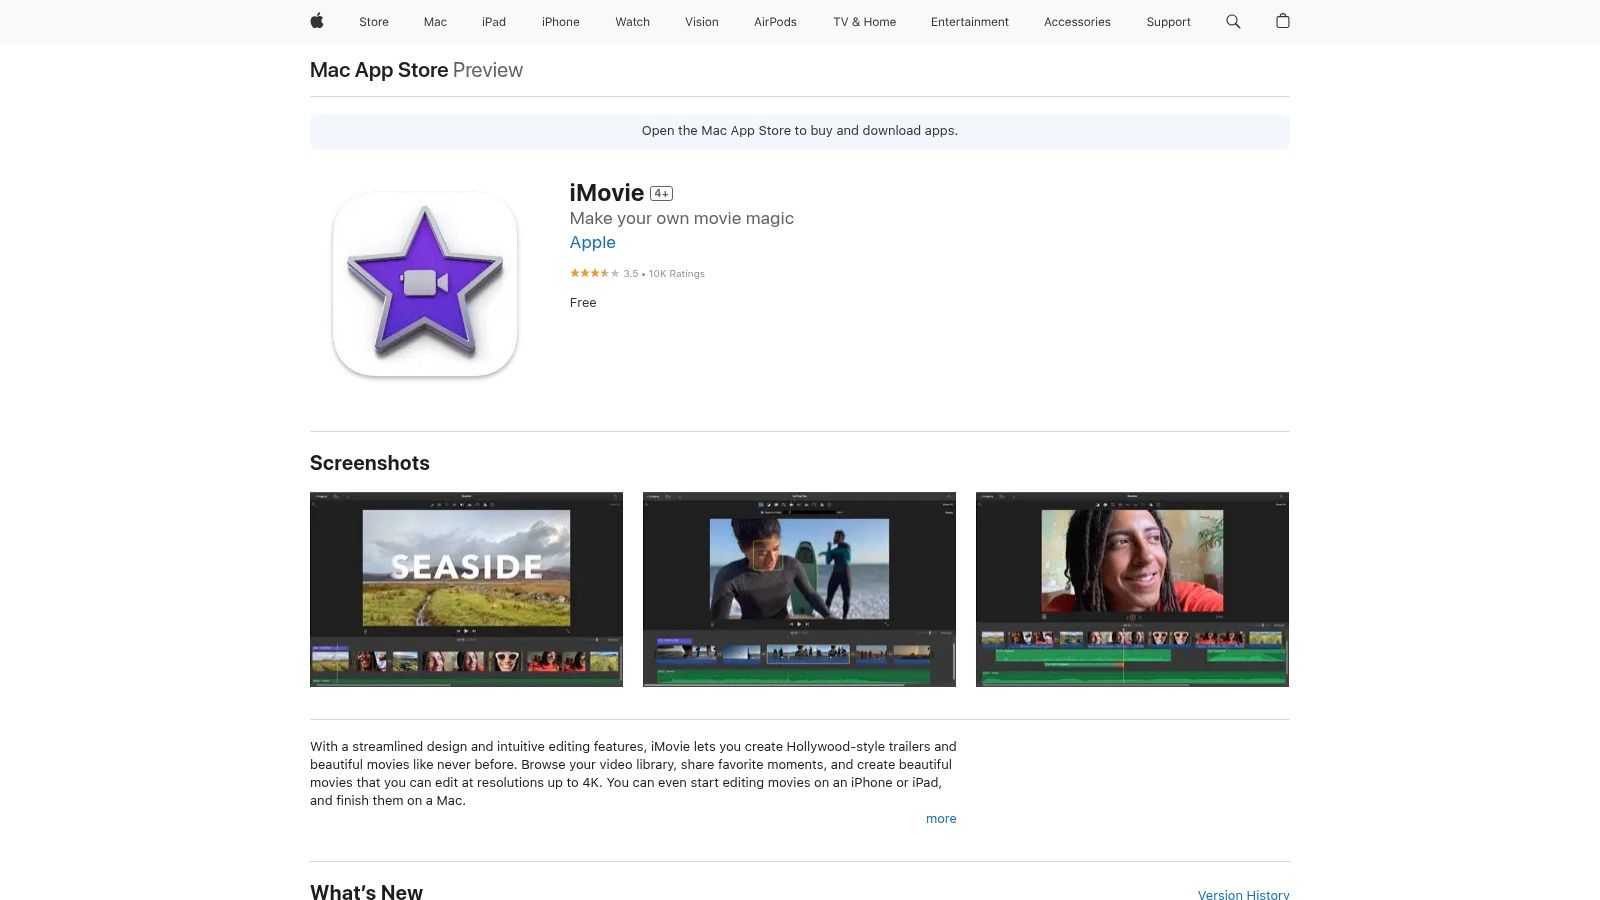Select iPhone in the navigation bar
Screen dimensions: 1600x900
(x=561, y=21)
